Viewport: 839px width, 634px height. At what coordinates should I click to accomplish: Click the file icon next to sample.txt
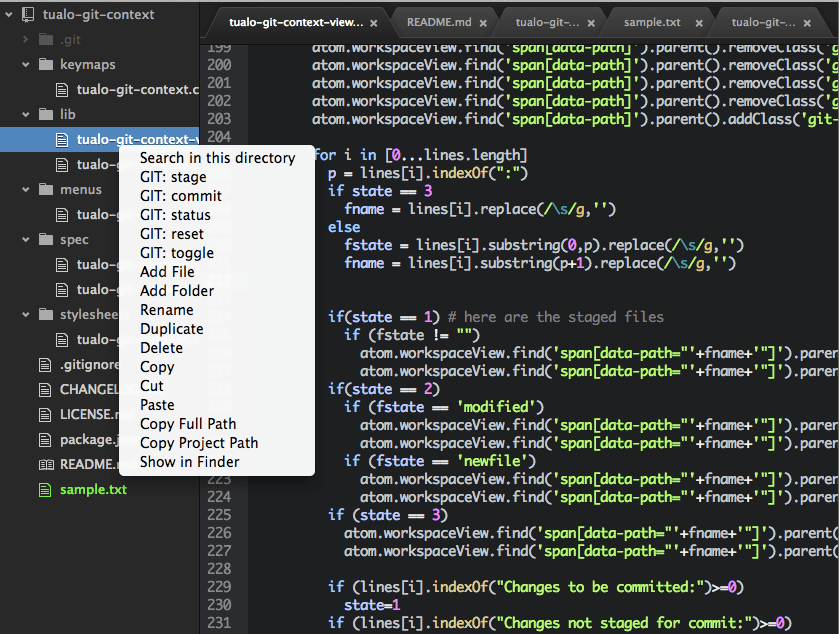45,489
